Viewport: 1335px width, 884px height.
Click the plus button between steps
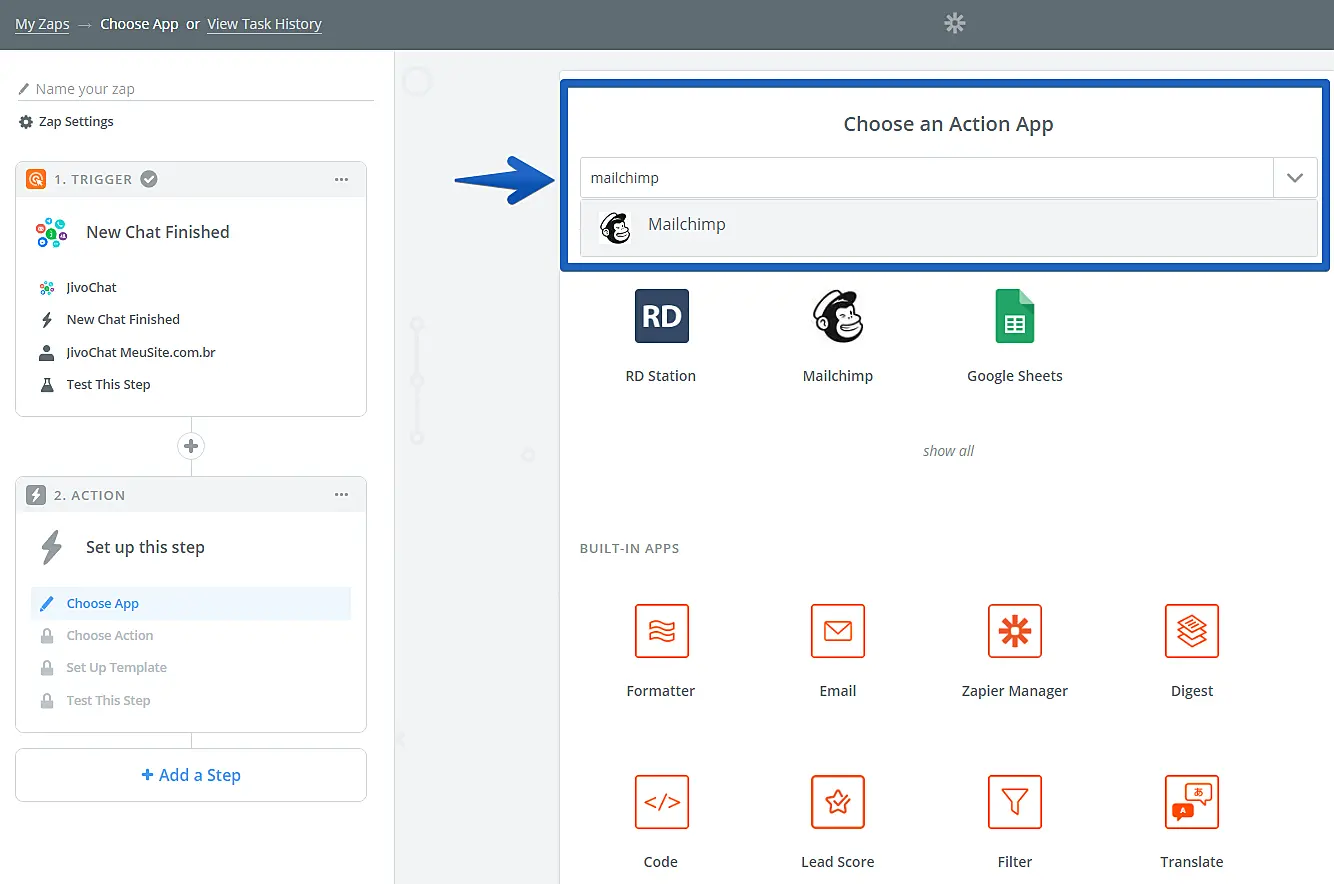tap(191, 446)
